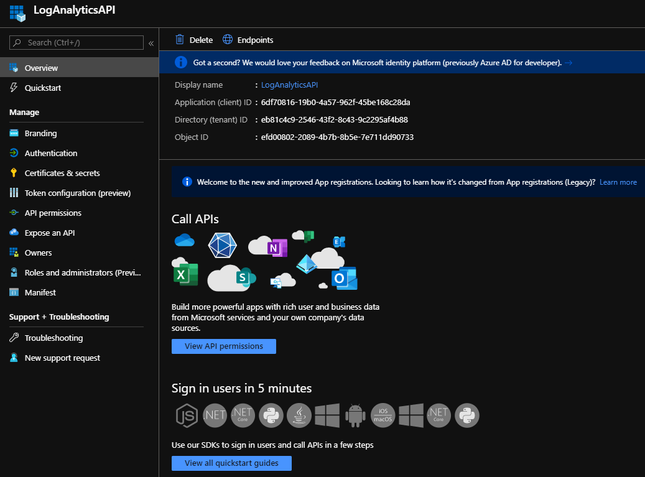Click the Welcome banner info icon

[x=187, y=182]
